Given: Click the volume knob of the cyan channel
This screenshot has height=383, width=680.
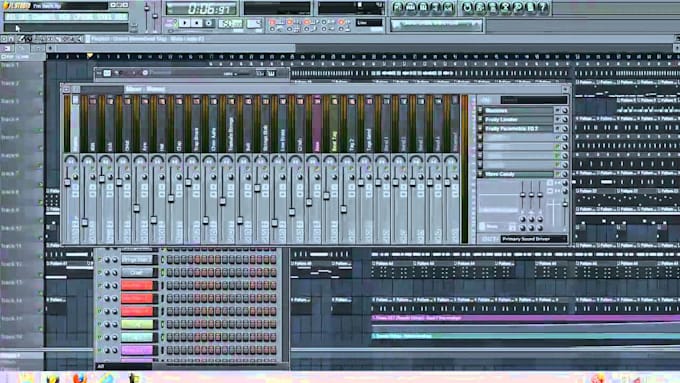Looking at the screenshot, I should (115, 337).
